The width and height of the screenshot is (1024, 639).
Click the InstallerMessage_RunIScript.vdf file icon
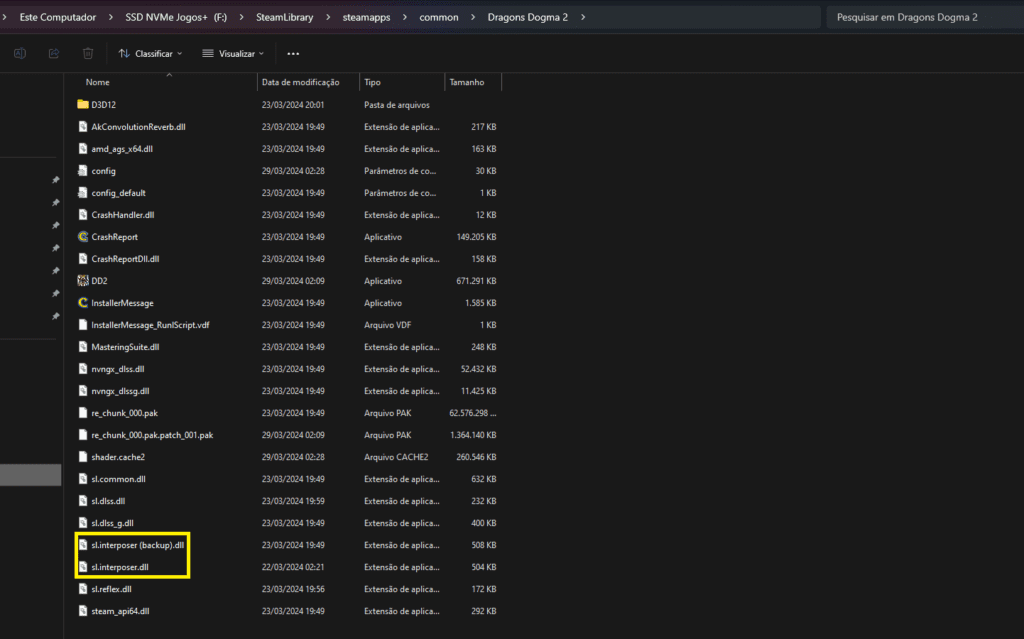click(x=83, y=325)
